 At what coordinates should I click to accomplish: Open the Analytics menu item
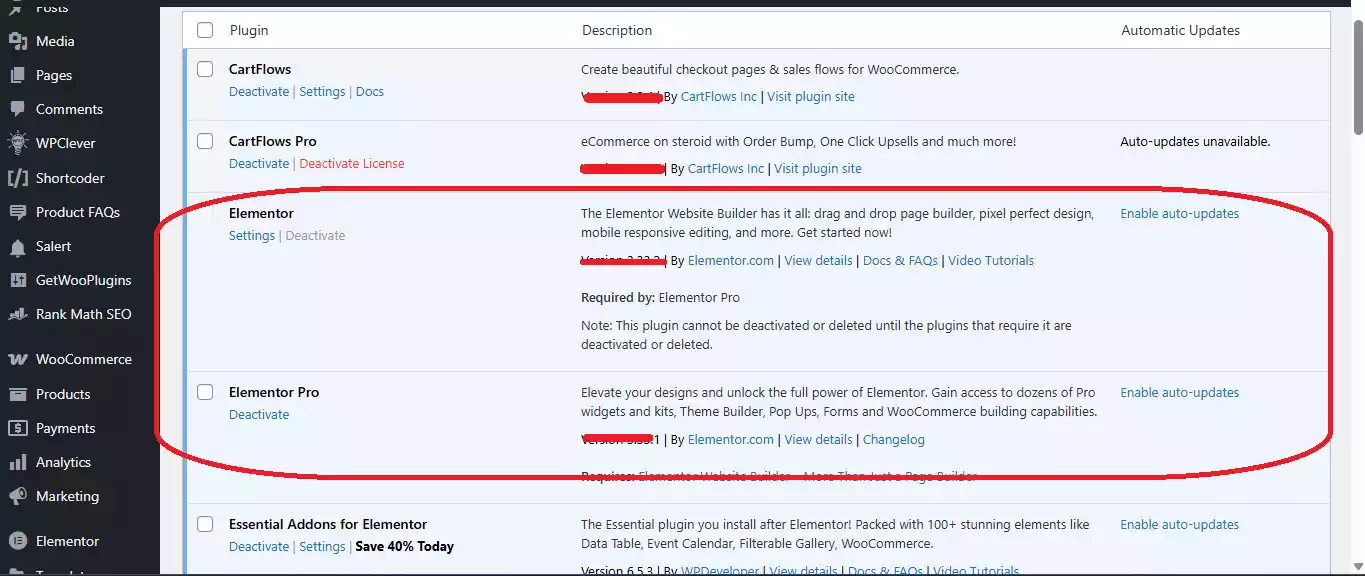coord(63,462)
